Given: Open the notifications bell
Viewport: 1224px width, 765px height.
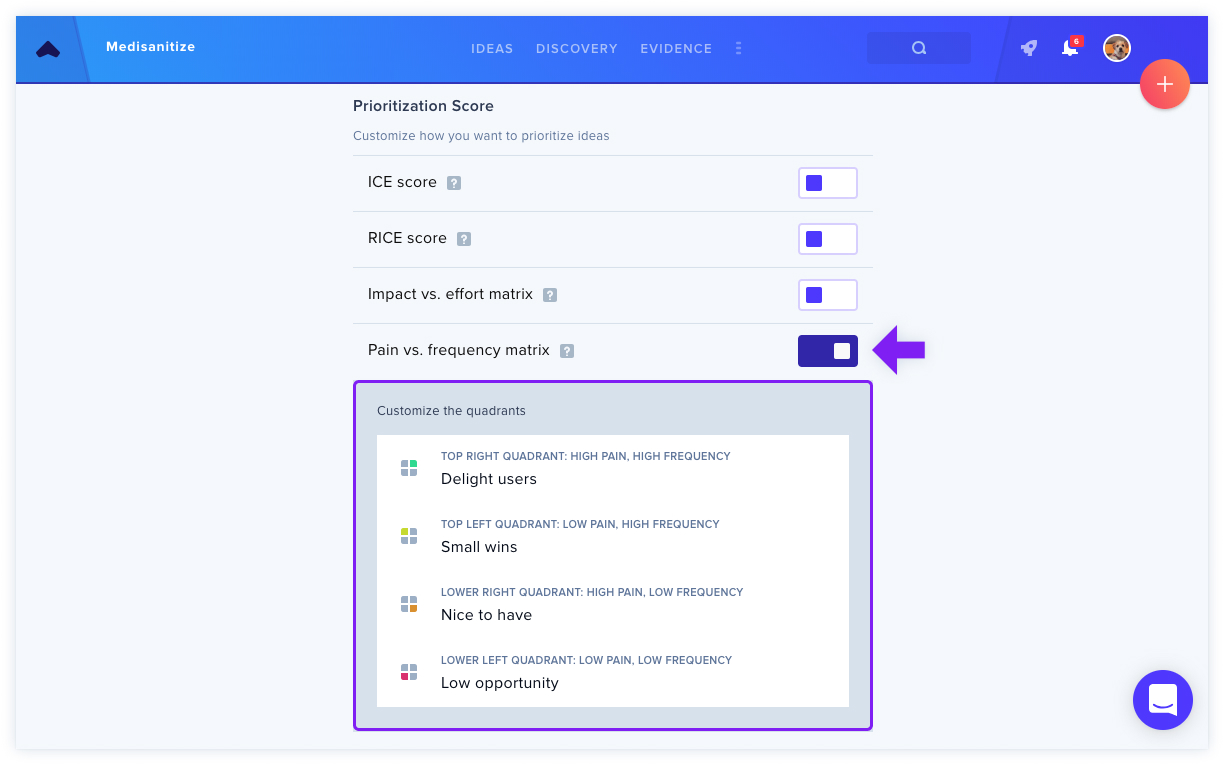Looking at the screenshot, I should 1070,48.
